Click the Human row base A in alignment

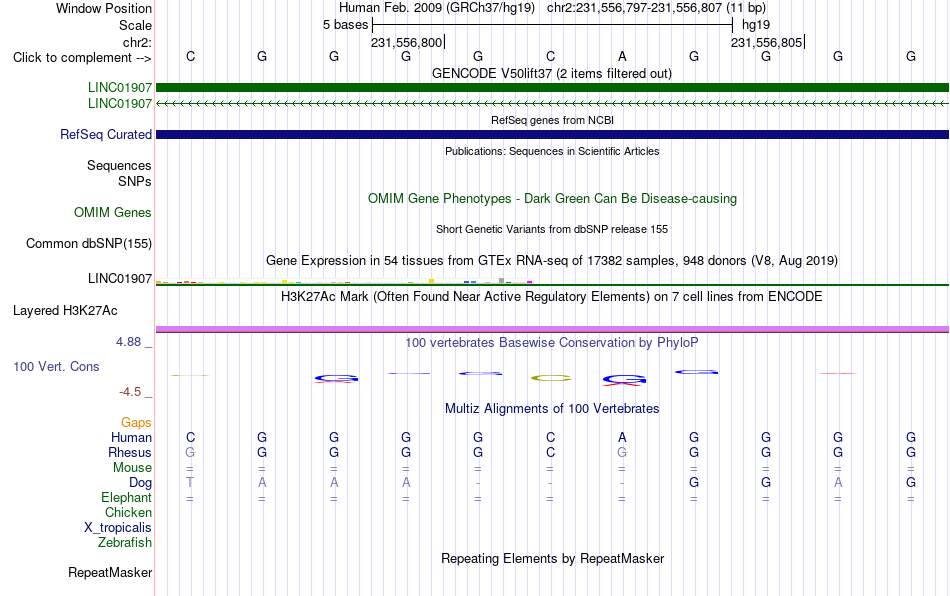pos(622,437)
